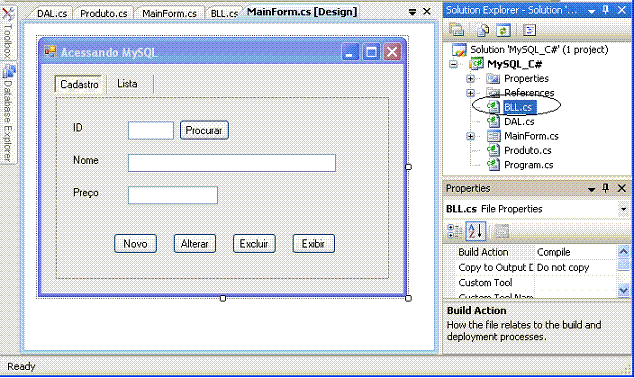The image size is (634, 378).
Task: Click the Alterar button
Action: 194,244
